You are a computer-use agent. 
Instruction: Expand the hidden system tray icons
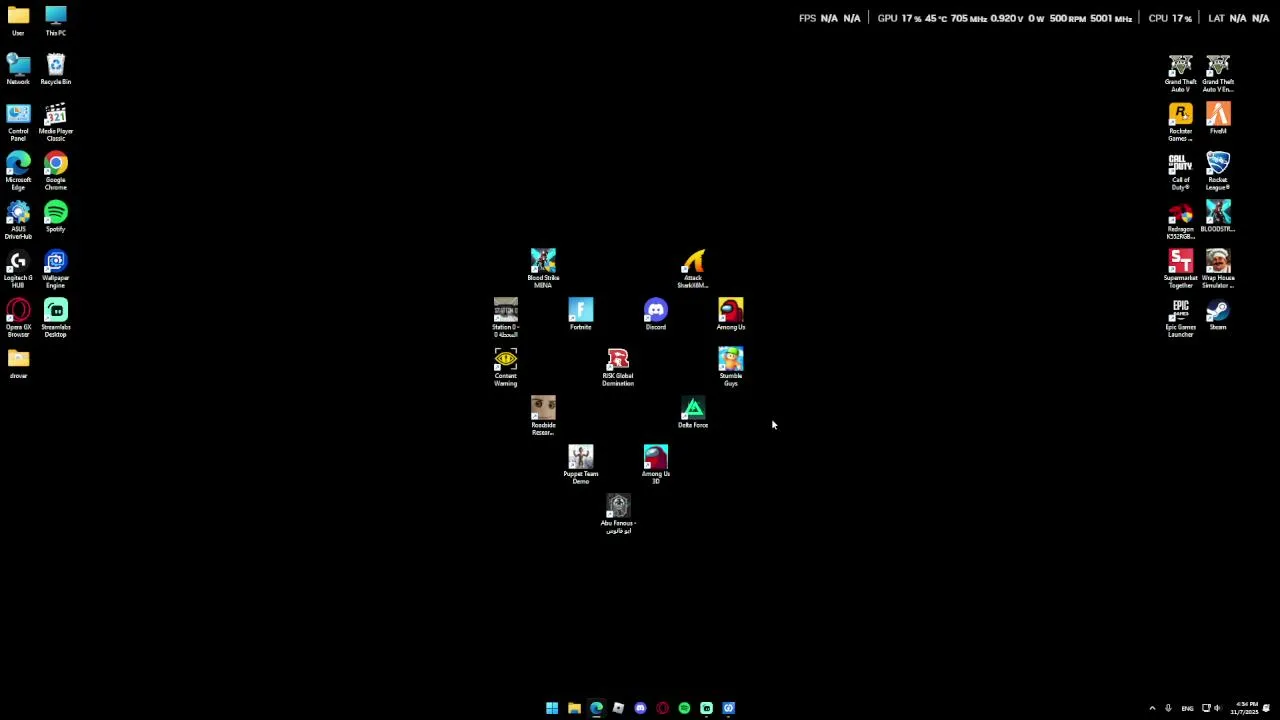[x=1152, y=708]
